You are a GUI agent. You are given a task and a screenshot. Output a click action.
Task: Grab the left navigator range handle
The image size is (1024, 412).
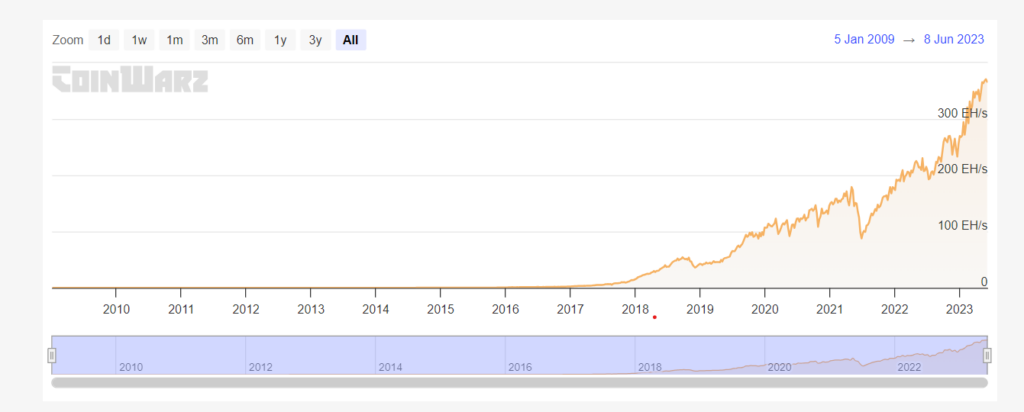click(52, 355)
